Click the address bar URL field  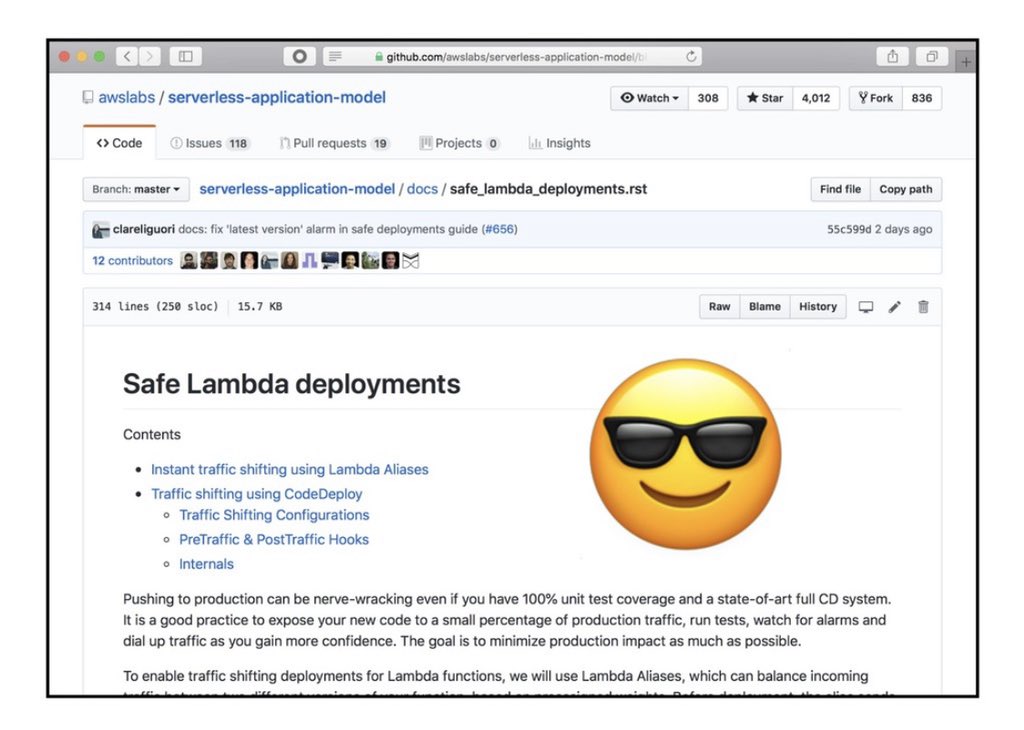pos(513,57)
